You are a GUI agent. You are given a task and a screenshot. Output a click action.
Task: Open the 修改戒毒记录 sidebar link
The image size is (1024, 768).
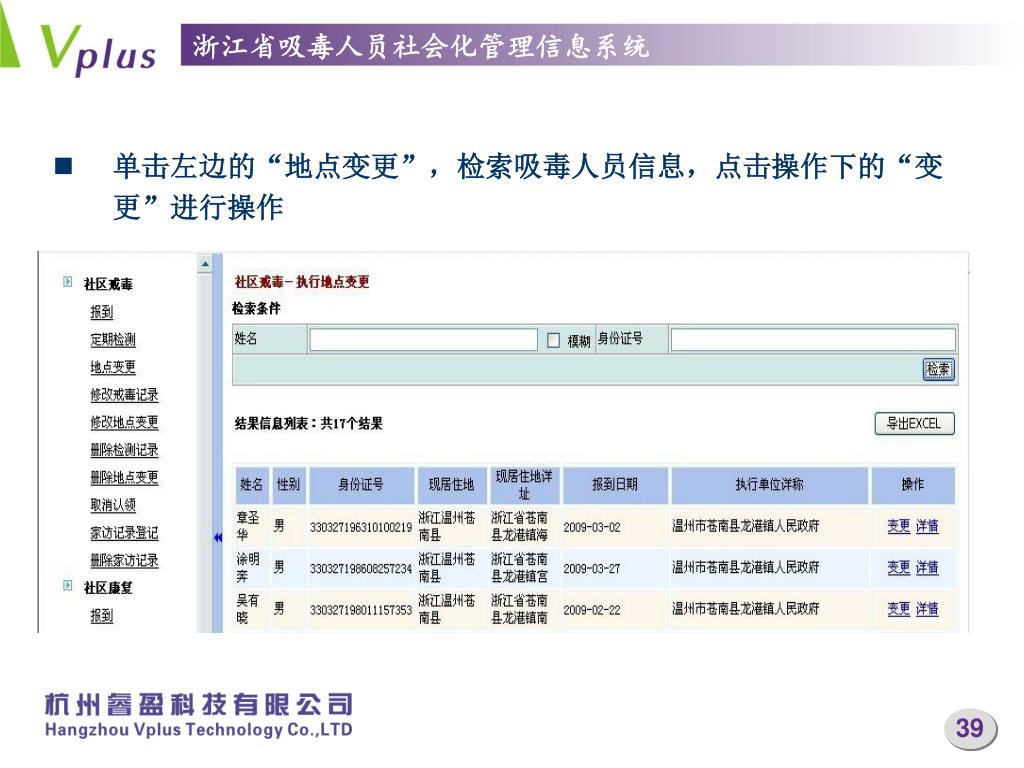click(124, 394)
